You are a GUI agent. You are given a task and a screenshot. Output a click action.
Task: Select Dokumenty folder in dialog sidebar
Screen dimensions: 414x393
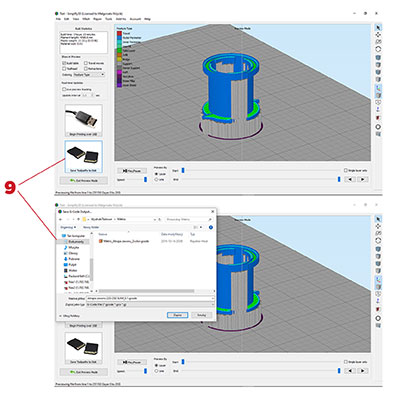[x=74, y=242]
